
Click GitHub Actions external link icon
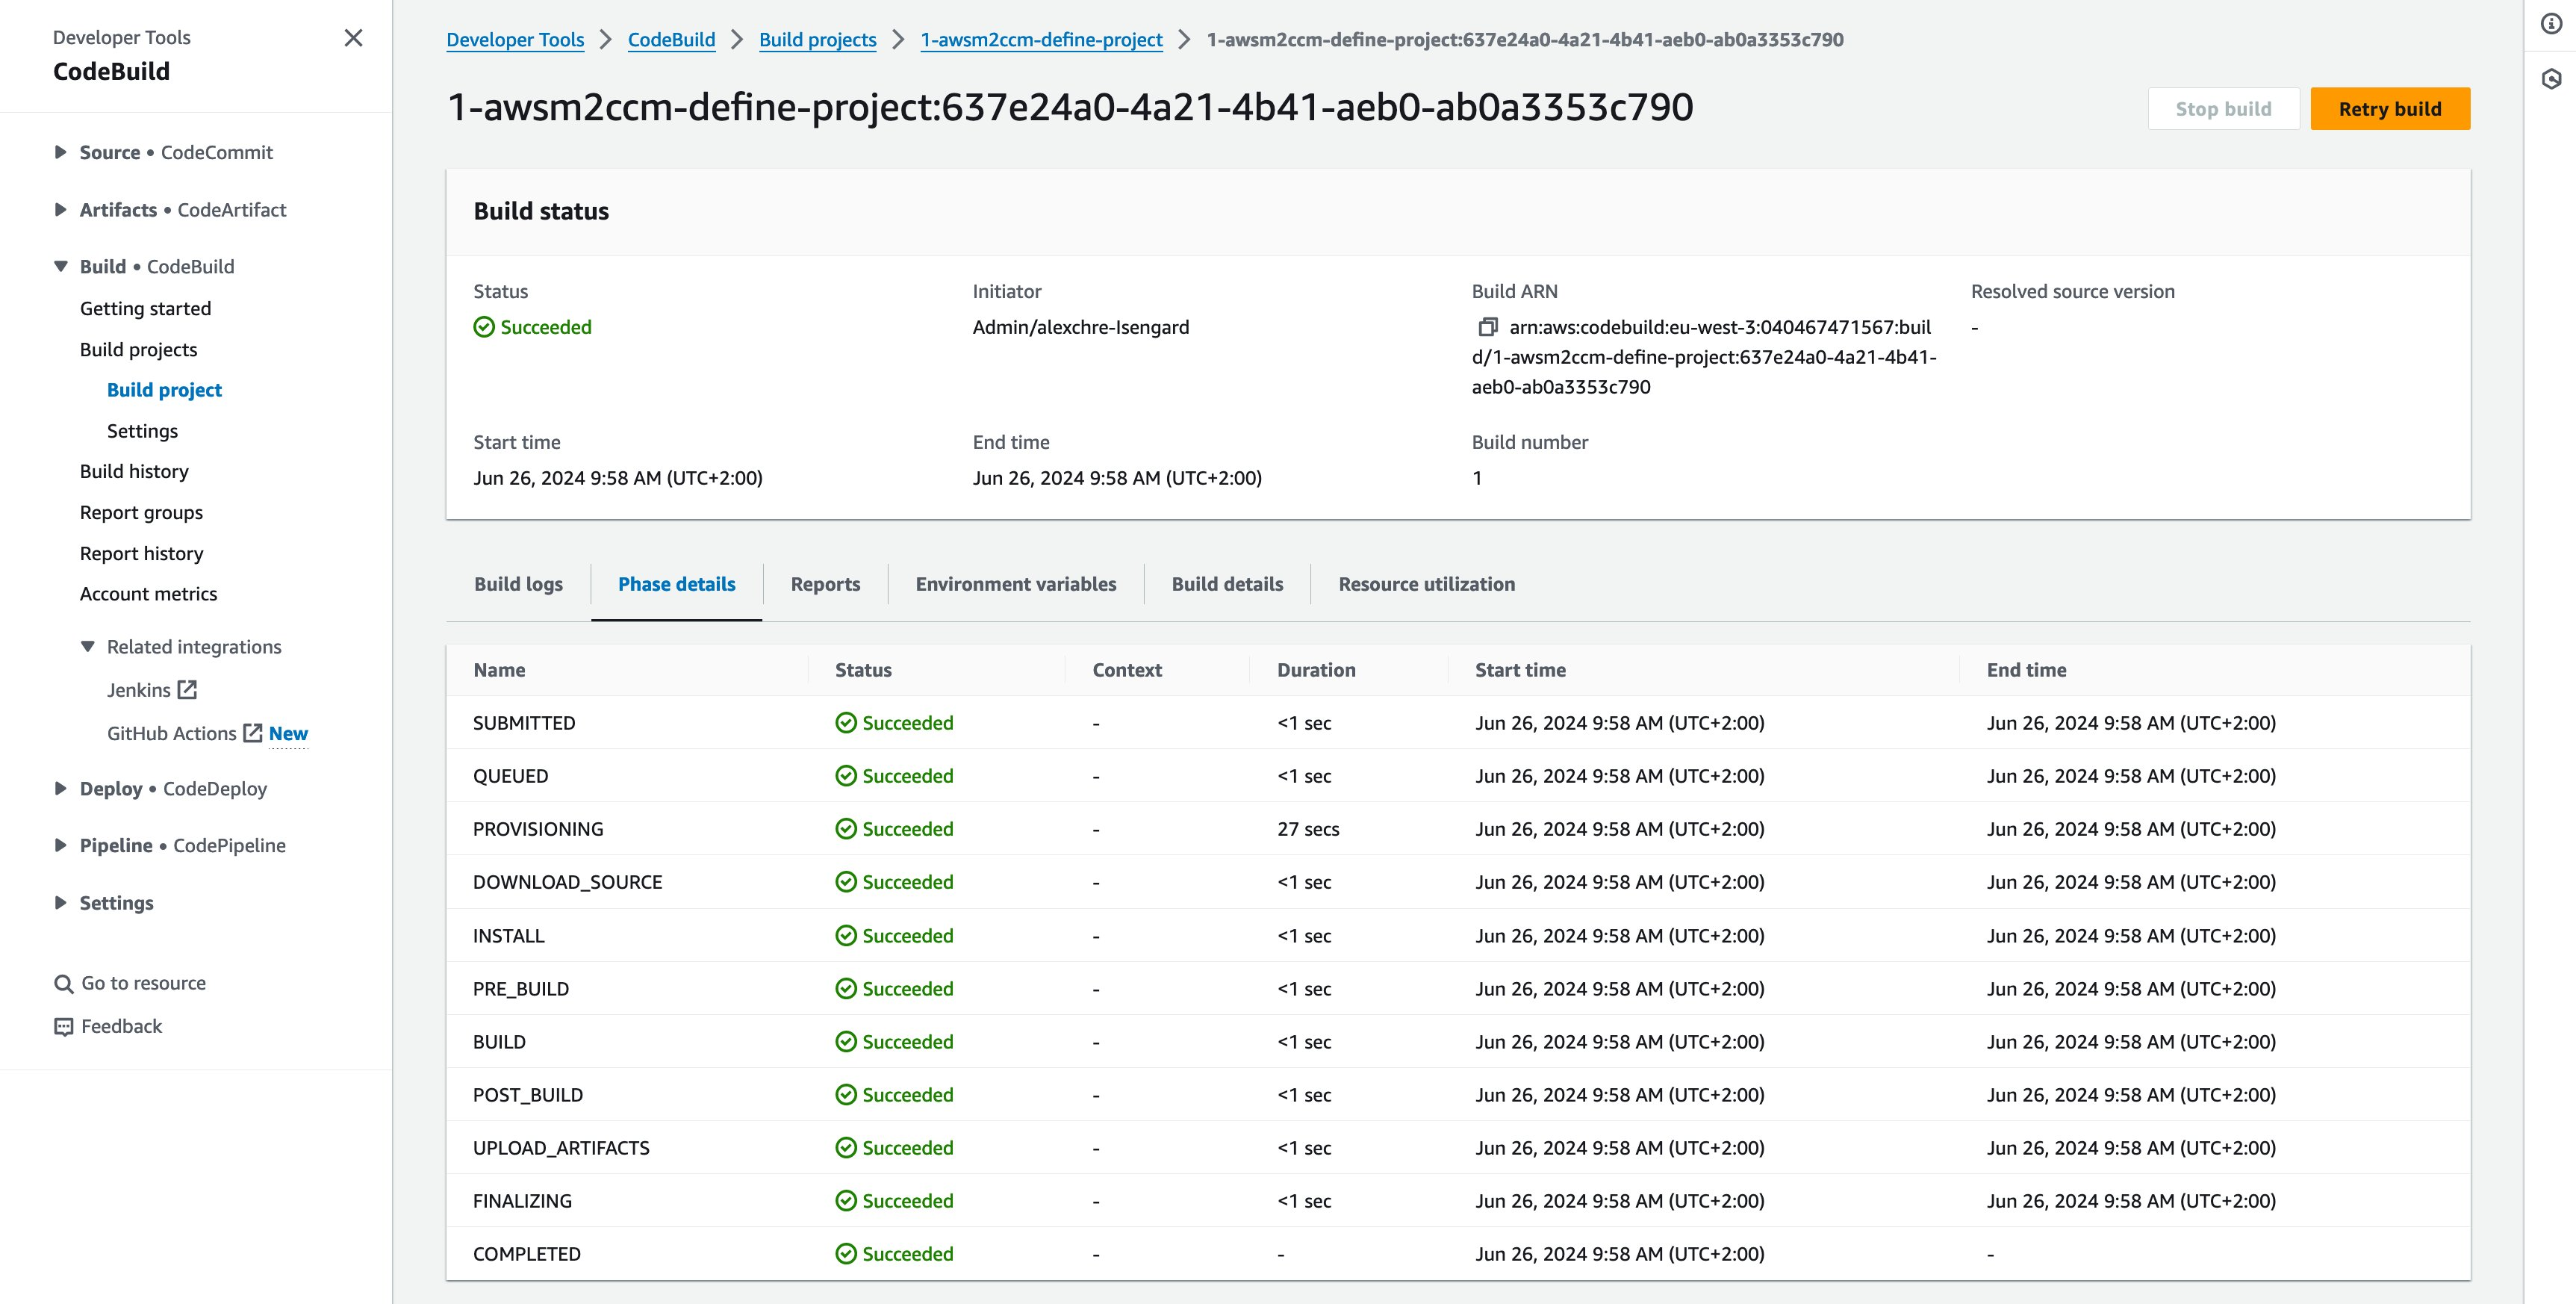point(253,733)
